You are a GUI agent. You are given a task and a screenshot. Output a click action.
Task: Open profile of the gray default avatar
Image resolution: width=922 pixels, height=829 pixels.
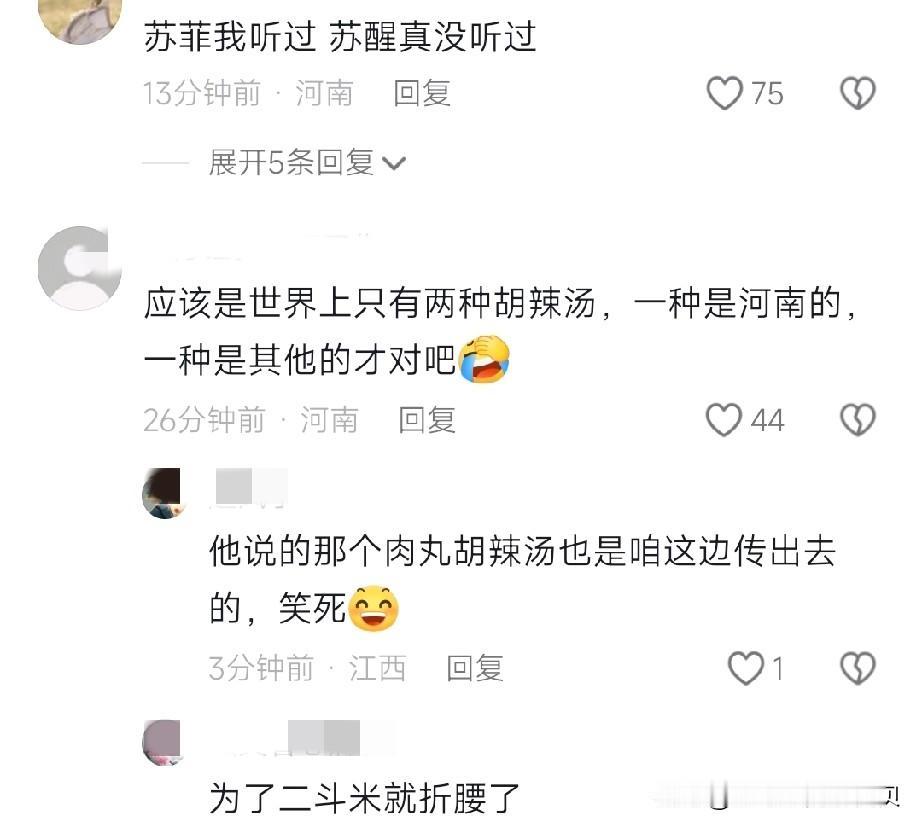coord(79,268)
